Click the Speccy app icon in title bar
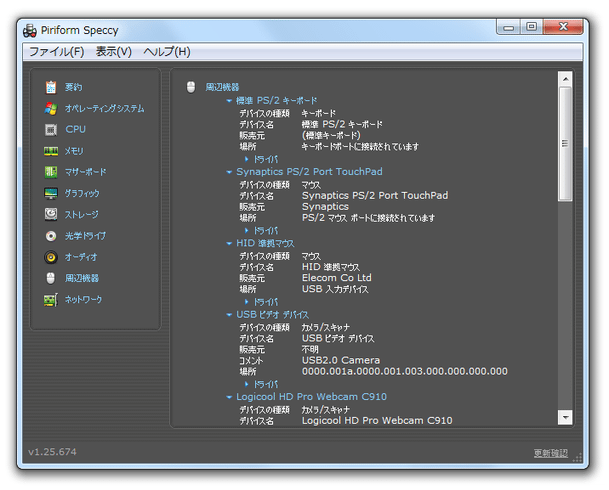This screenshot has width=609, height=490. coord(30,31)
